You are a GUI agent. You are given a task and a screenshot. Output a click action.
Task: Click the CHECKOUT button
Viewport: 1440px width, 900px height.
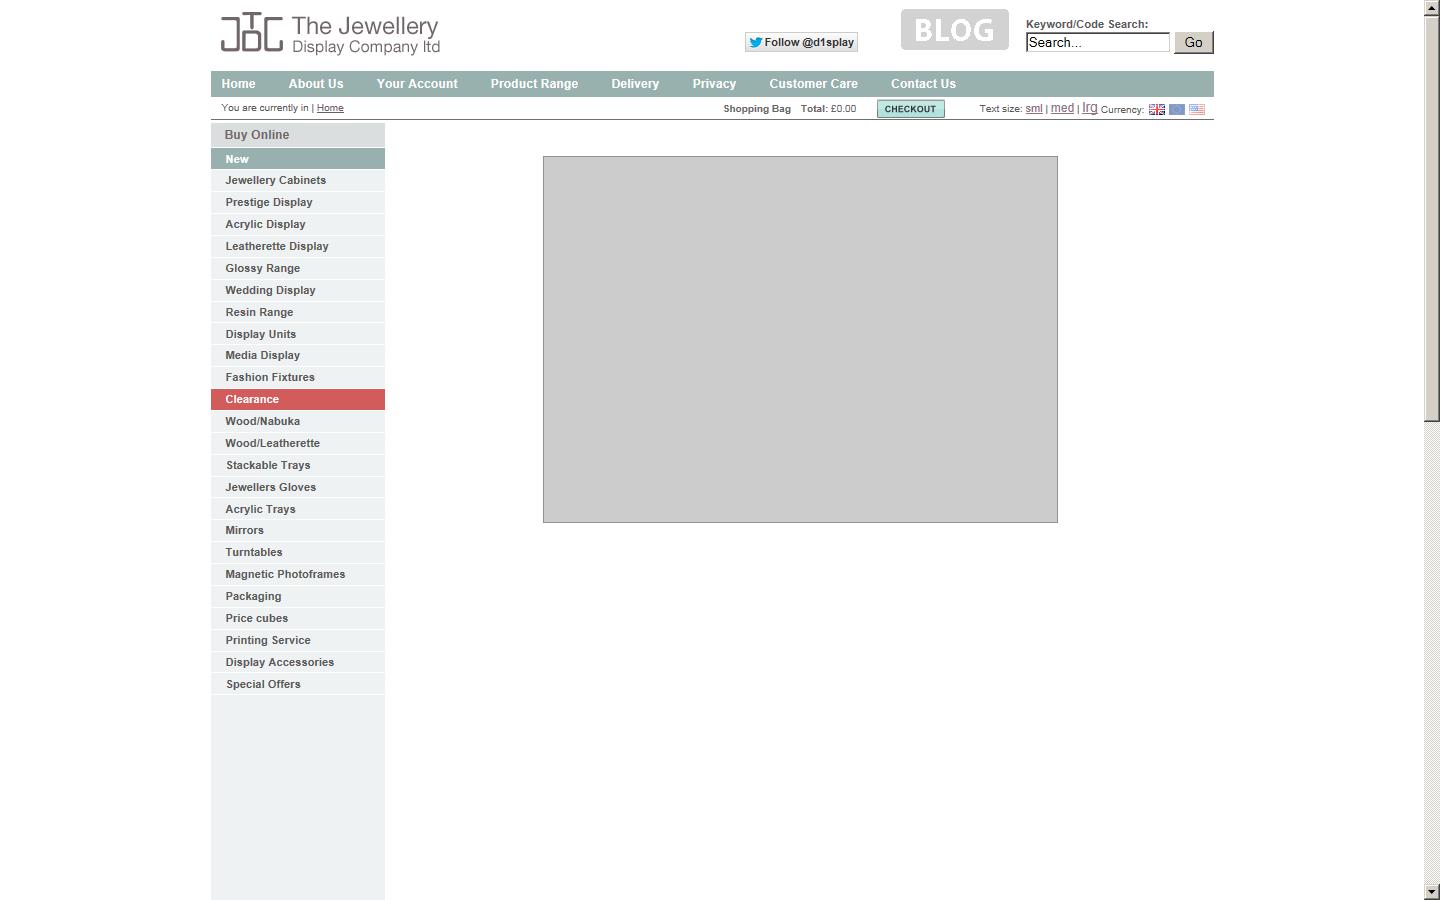(910, 108)
